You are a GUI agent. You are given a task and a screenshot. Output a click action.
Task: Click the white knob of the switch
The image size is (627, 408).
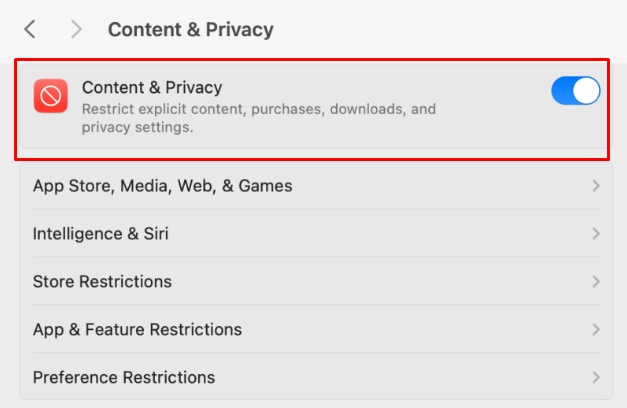pyautogui.click(x=586, y=91)
